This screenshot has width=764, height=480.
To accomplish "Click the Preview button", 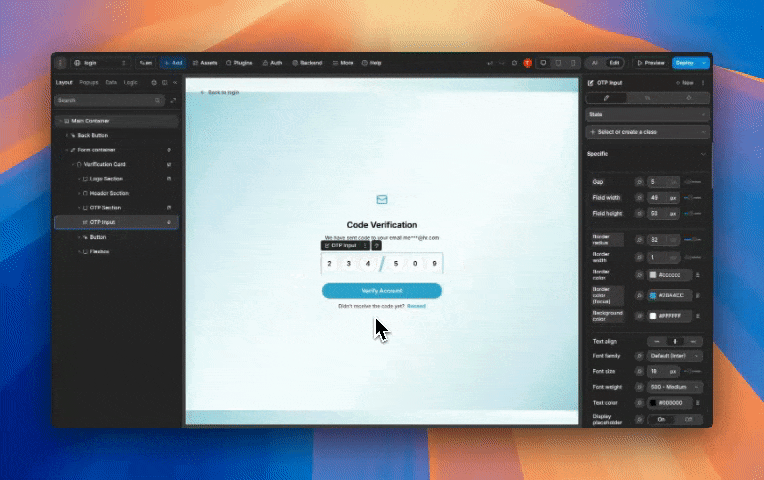I will [650, 63].
